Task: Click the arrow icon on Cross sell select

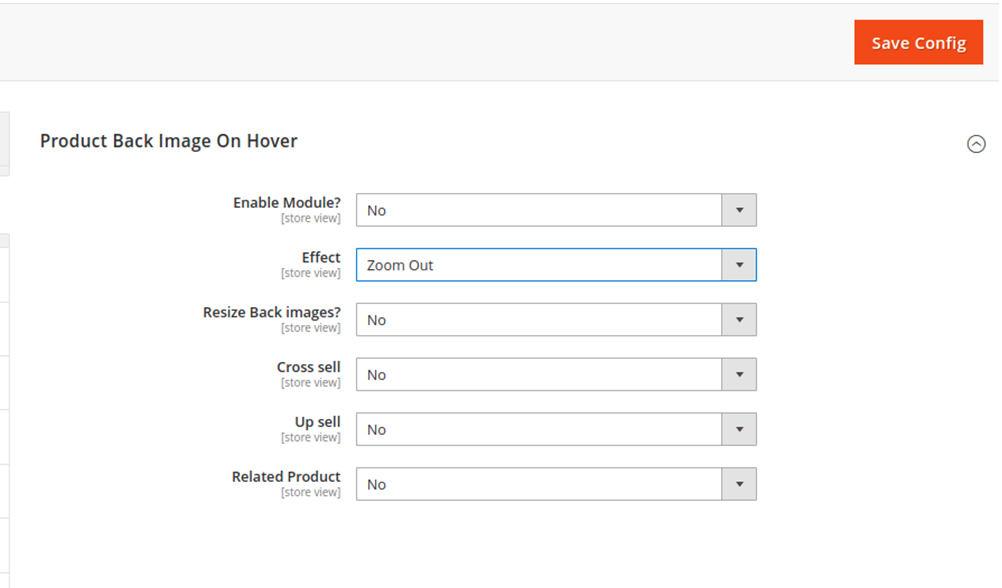Action: click(x=739, y=375)
